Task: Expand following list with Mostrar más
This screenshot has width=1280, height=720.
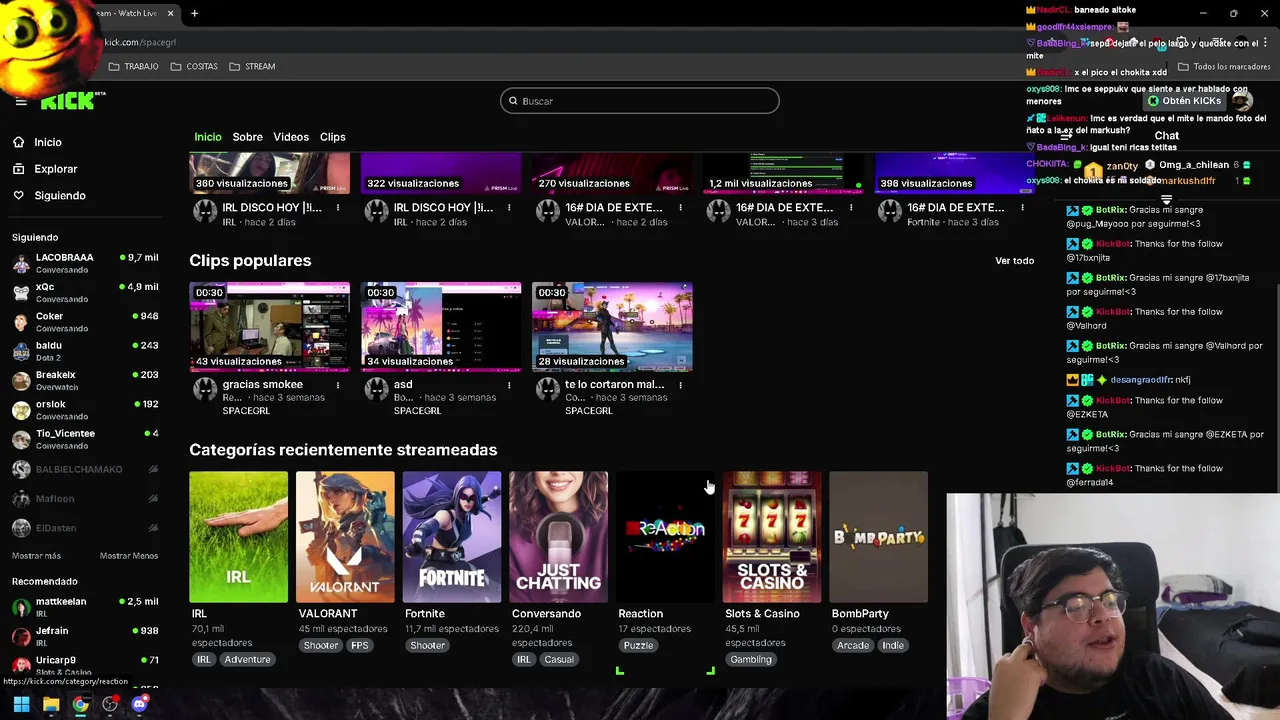Action: pyautogui.click(x=36, y=556)
